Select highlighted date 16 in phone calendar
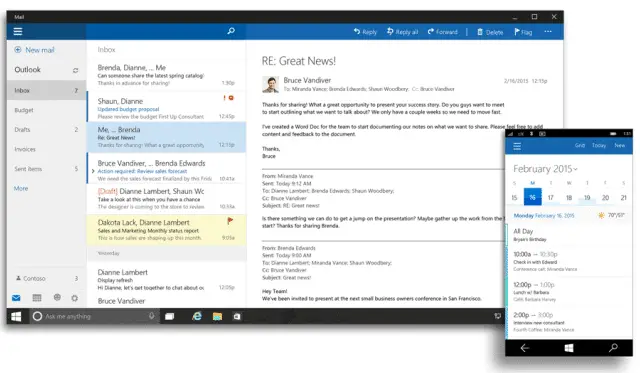Image resolution: width=640 pixels, height=373 pixels. pyautogui.click(x=533, y=197)
